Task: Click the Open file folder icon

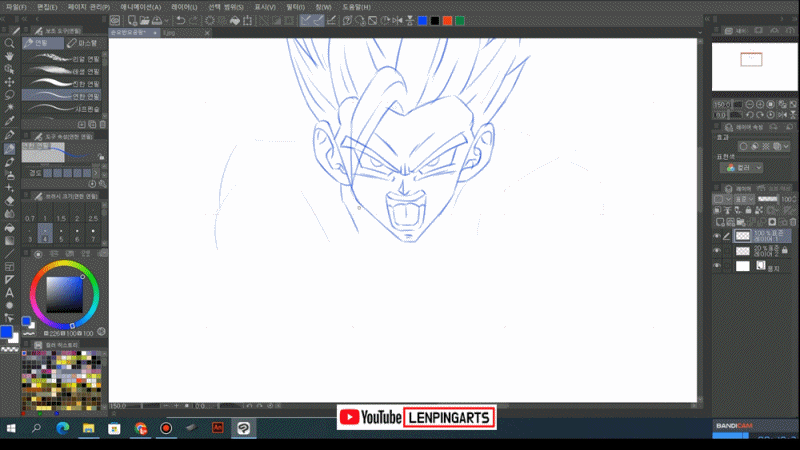Action: coord(144,20)
